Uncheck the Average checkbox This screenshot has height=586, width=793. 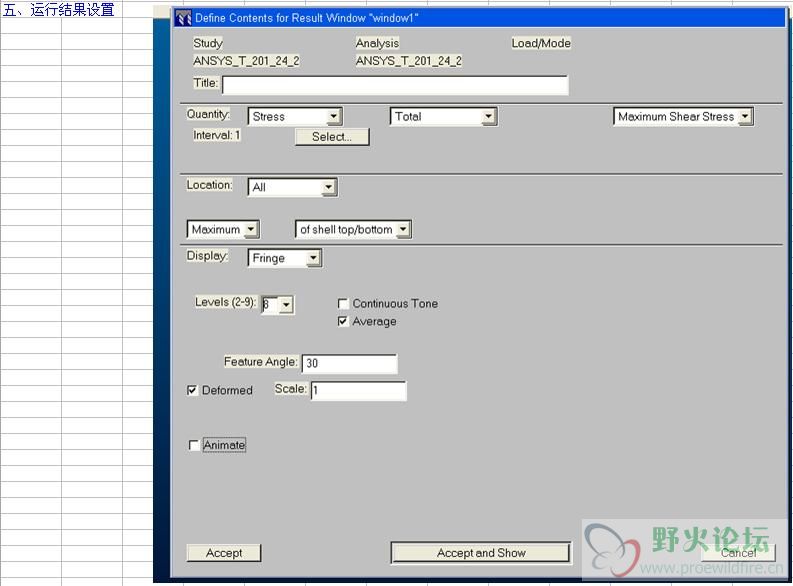coord(343,321)
